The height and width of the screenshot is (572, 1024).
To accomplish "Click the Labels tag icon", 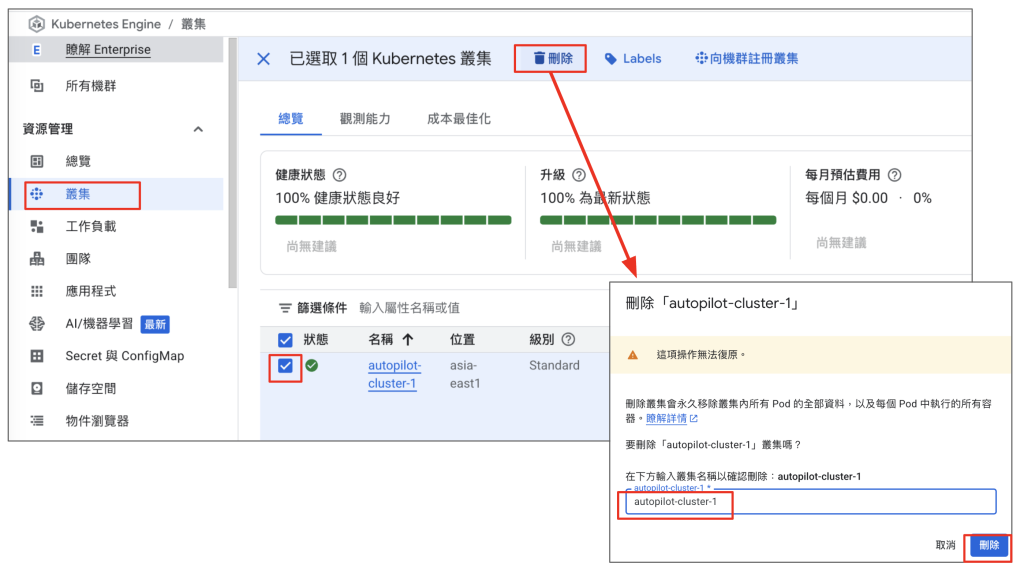I will (611, 59).
